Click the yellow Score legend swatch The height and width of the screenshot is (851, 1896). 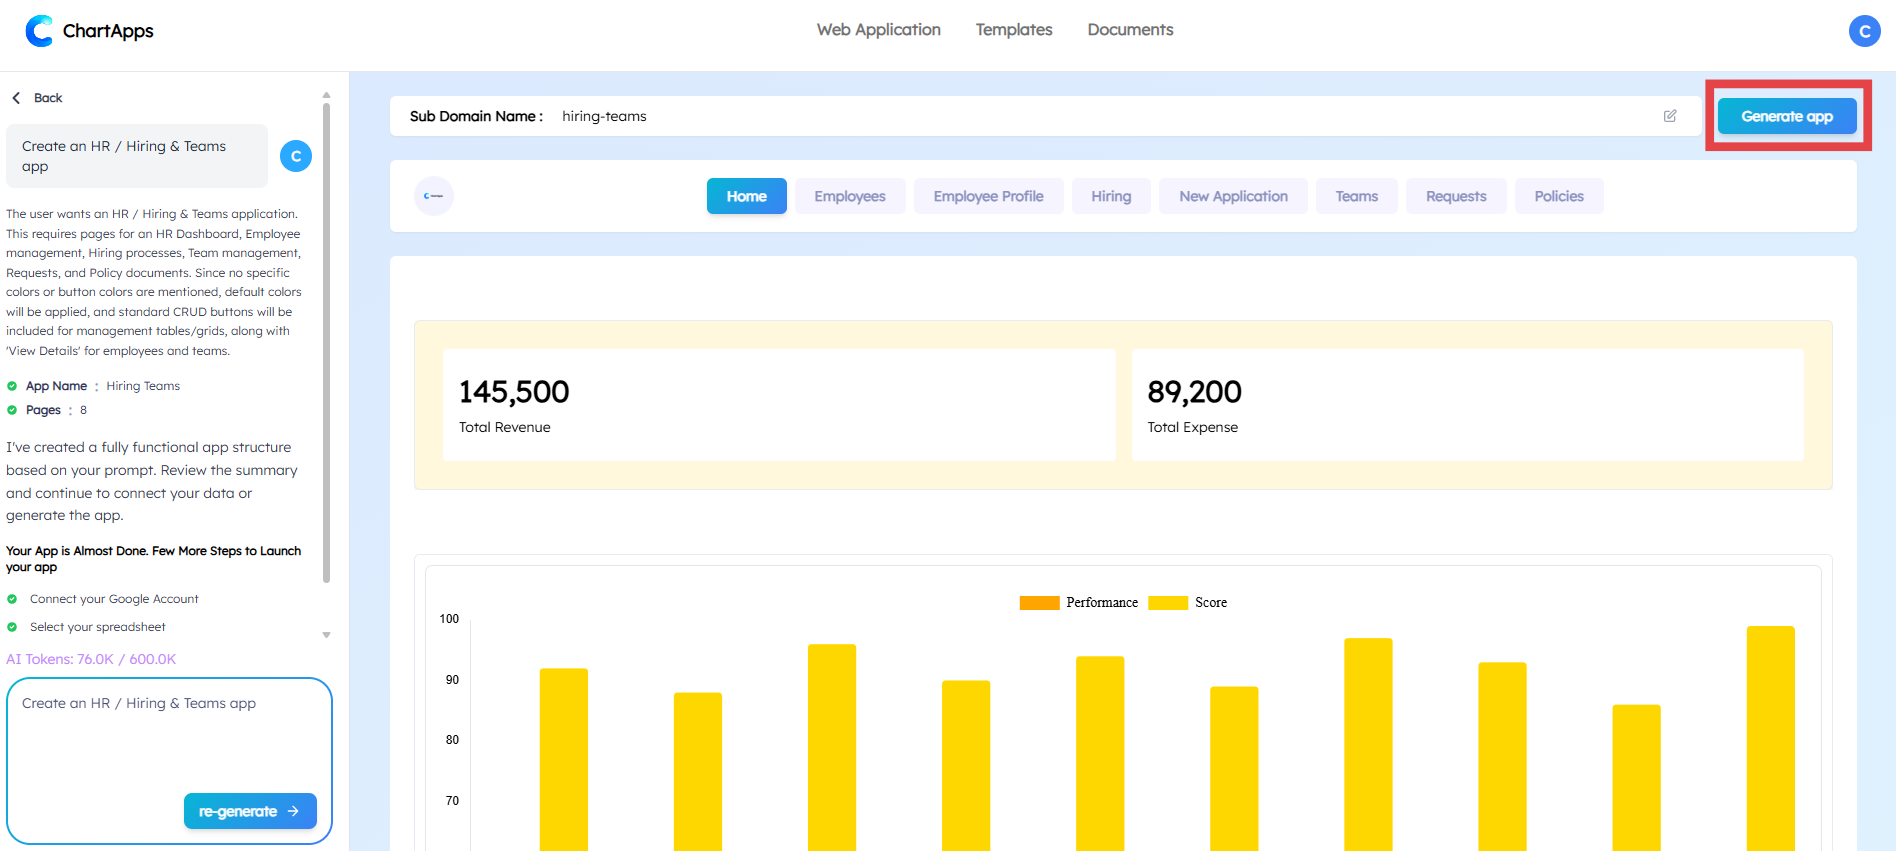[1168, 603]
